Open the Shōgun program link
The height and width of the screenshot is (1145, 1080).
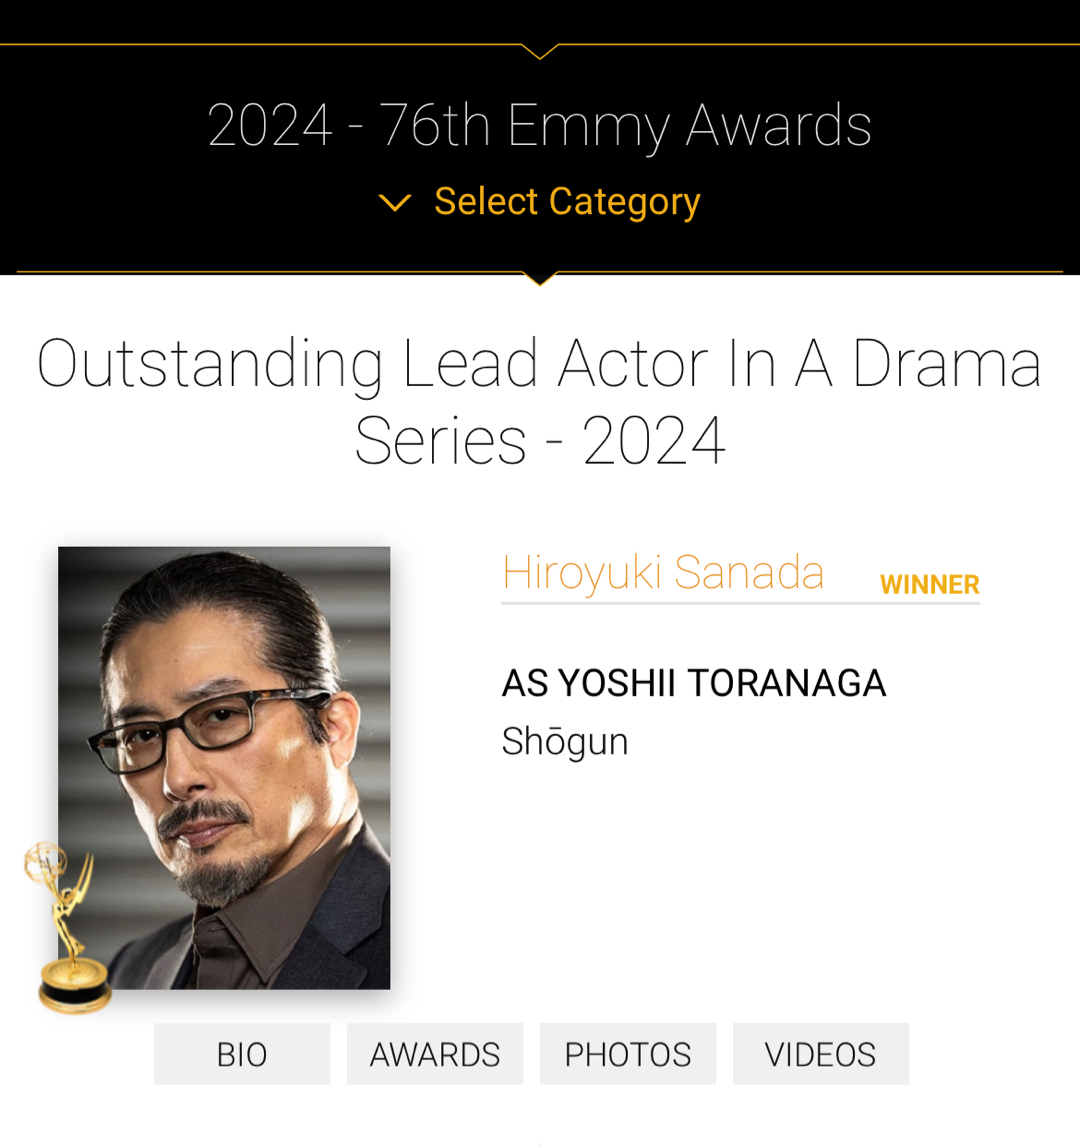(565, 742)
